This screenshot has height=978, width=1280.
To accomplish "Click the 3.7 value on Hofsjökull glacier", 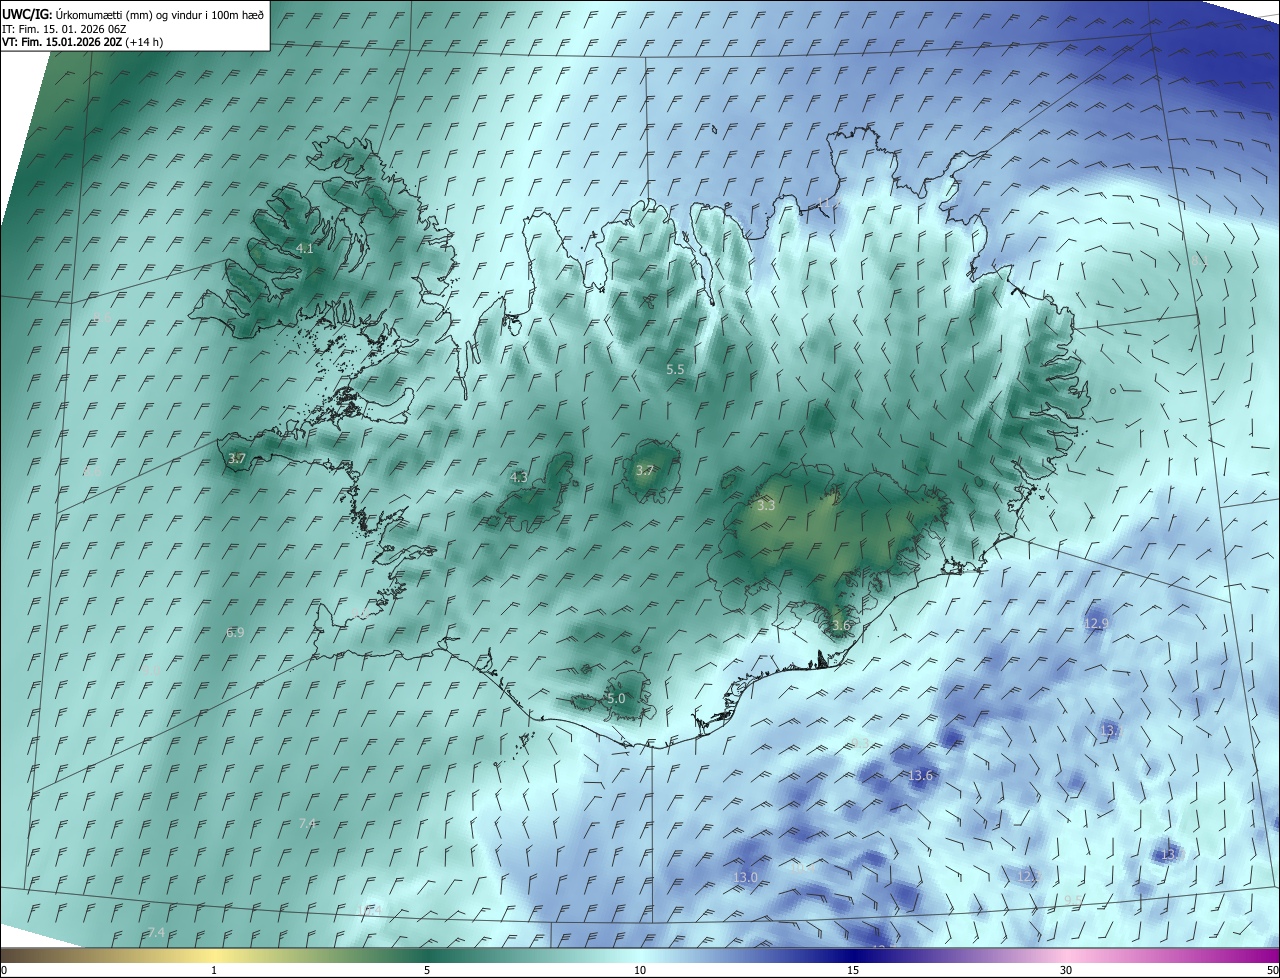I will pyautogui.click(x=645, y=470).
